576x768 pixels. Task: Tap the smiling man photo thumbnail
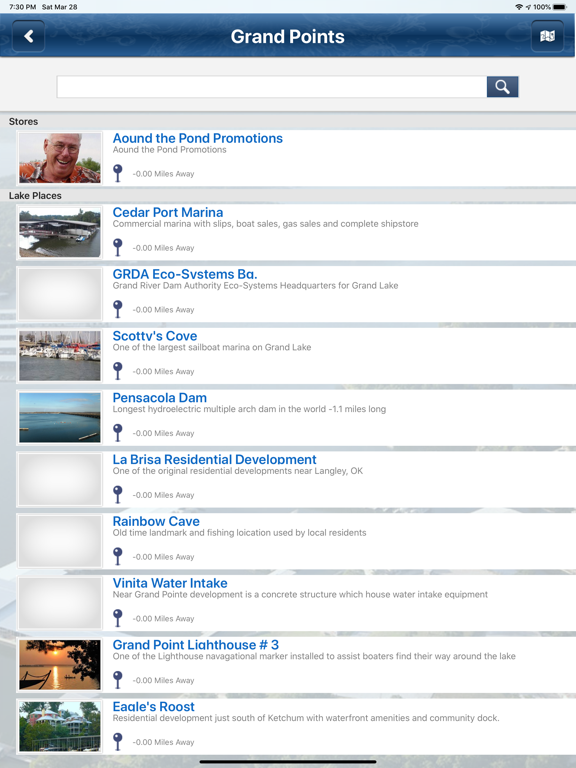click(60, 158)
